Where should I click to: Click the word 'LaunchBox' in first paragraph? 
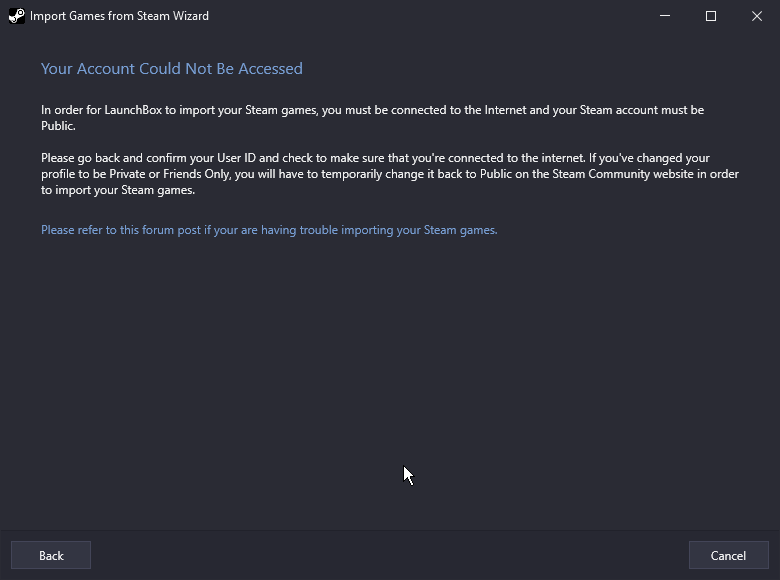click(133, 110)
